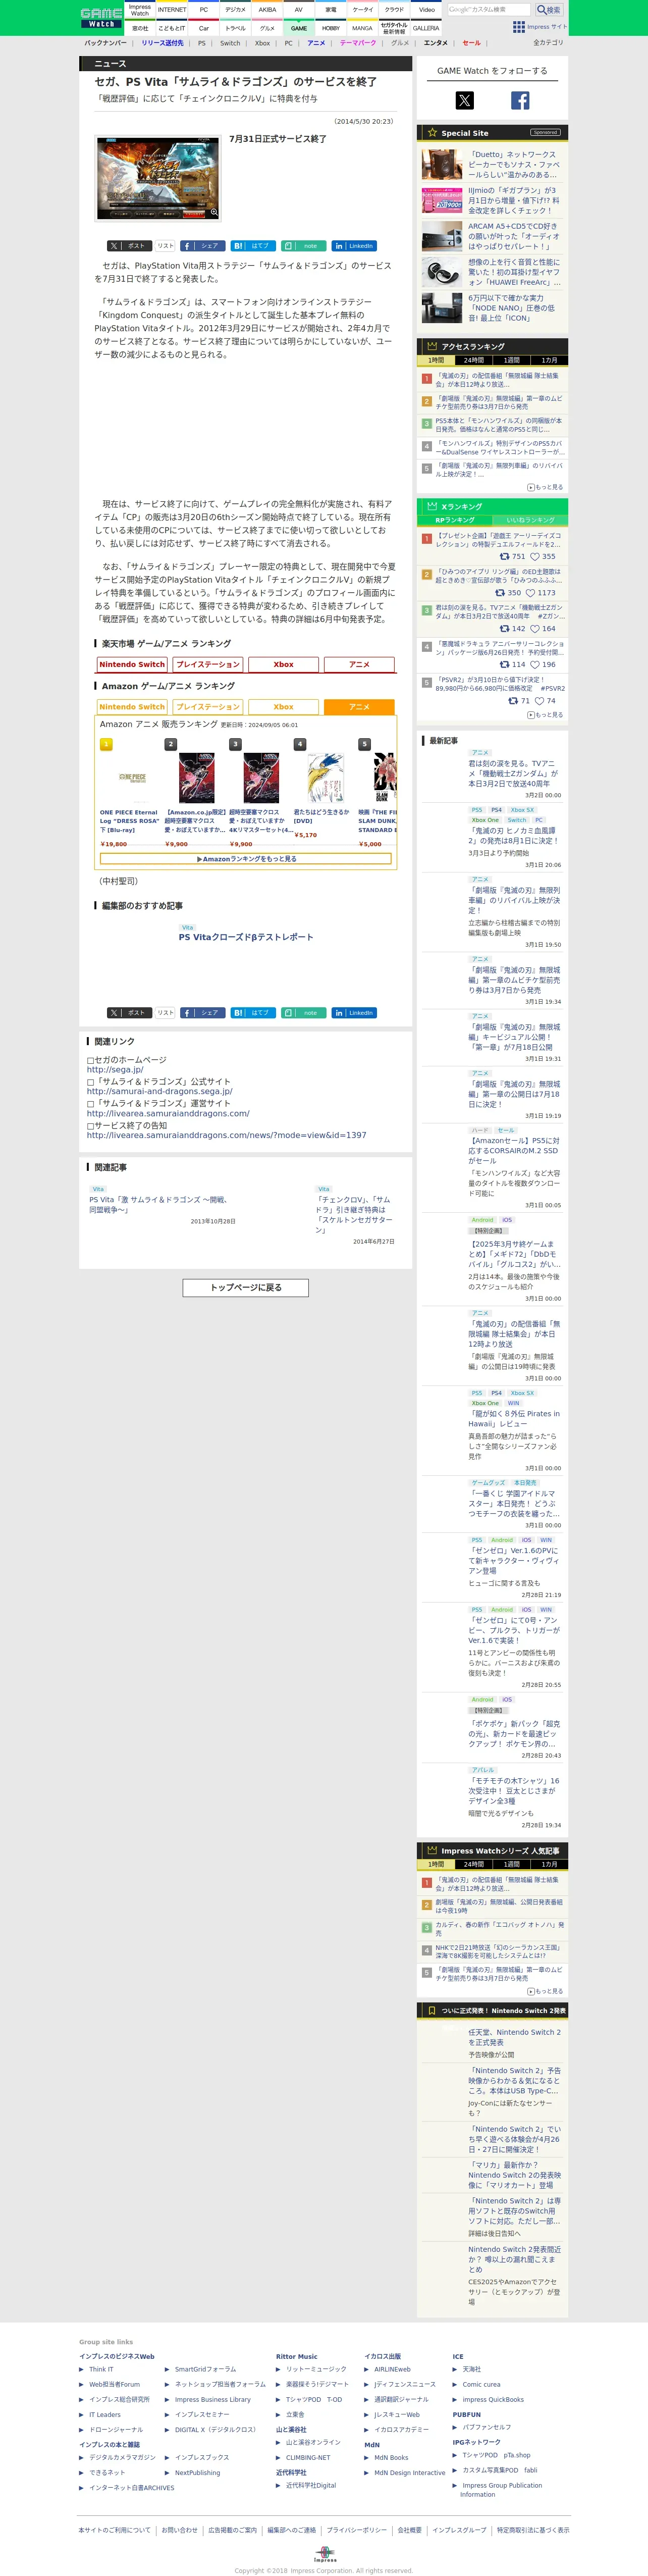Open the Impress site grid icon
Image resolution: width=648 pixels, height=2576 pixels.
coord(518,27)
